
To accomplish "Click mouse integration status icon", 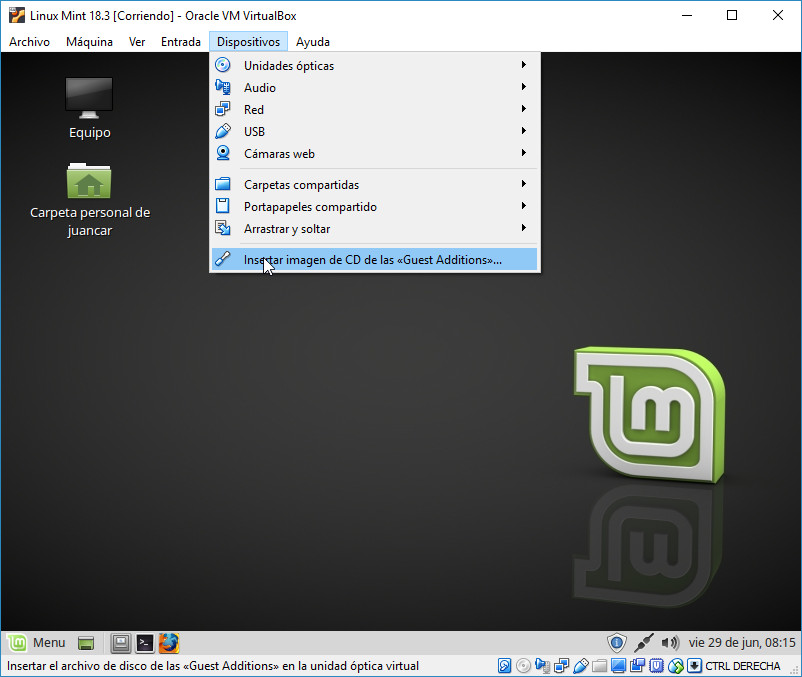I will click(676, 666).
